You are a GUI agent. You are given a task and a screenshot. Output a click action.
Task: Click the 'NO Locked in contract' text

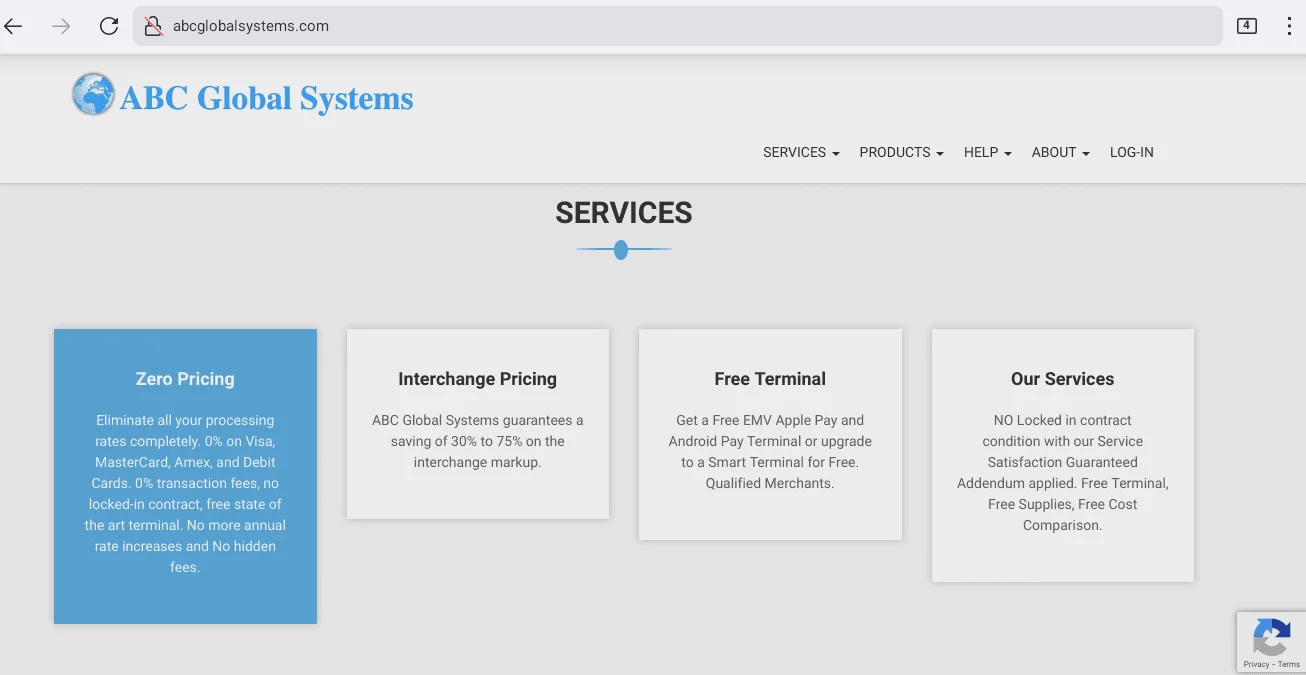coord(1062,420)
